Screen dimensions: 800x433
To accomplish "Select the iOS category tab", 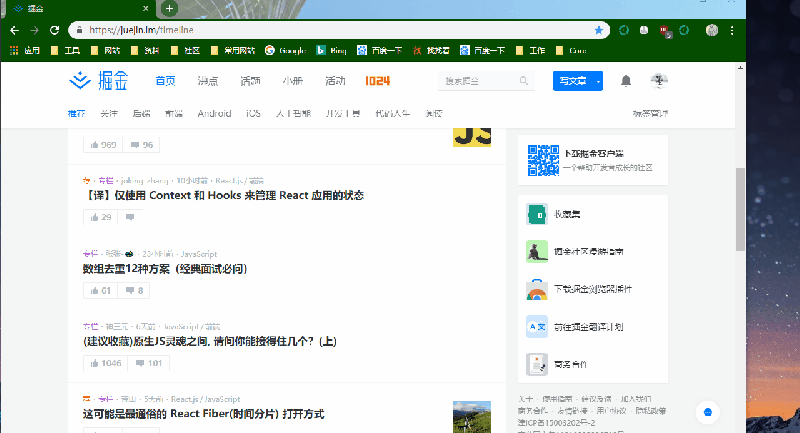I will coord(254,113).
